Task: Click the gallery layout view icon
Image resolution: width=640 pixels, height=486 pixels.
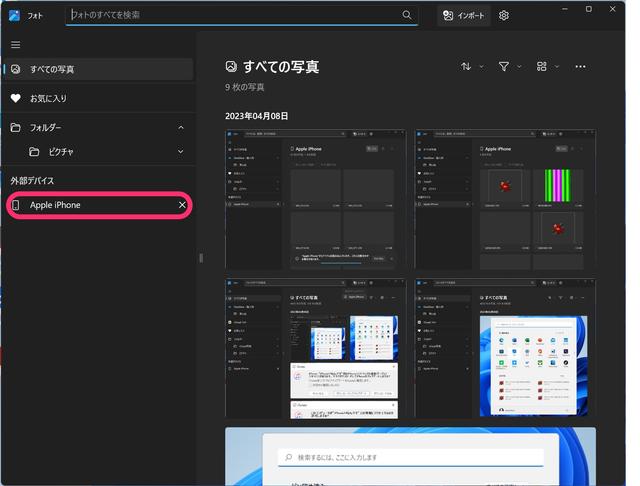Action: coord(542,66)
